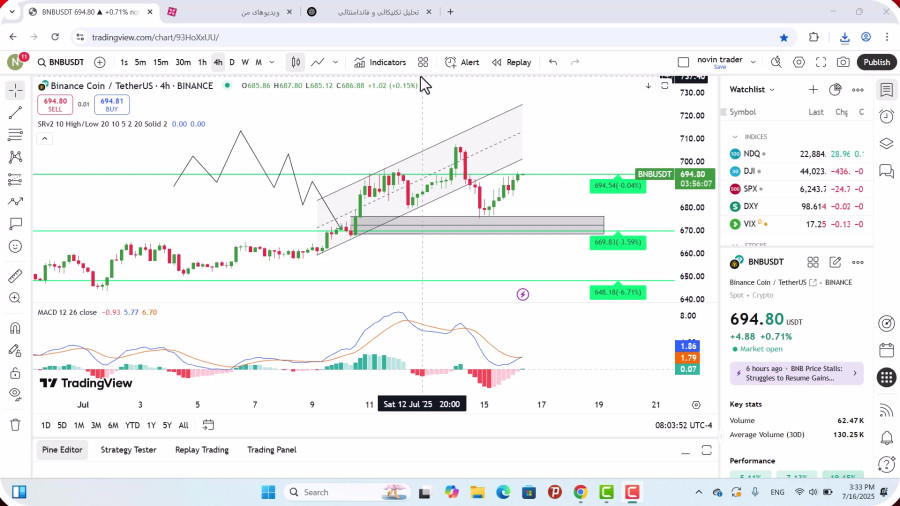Open the candlestick chart style selector

(296, 62)
